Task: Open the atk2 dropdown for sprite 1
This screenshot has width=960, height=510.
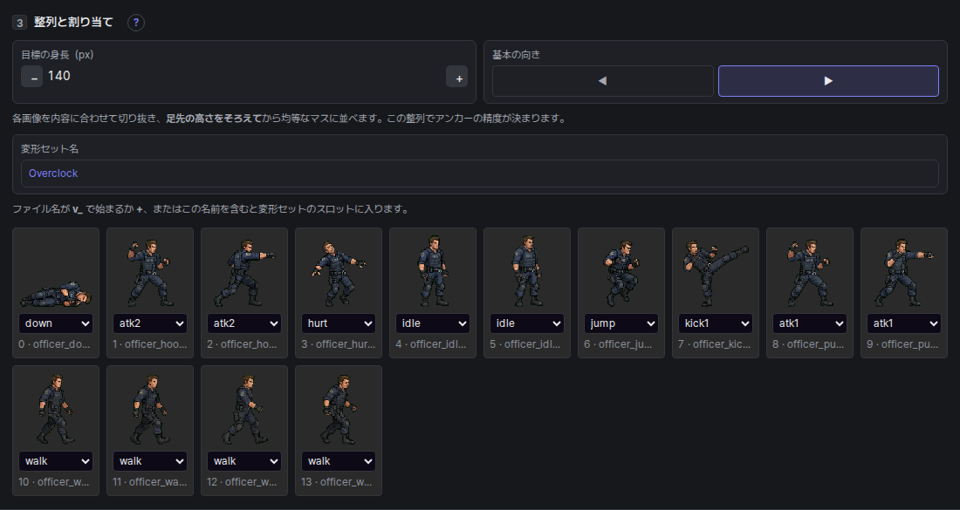Action: (x=150, y=323)
